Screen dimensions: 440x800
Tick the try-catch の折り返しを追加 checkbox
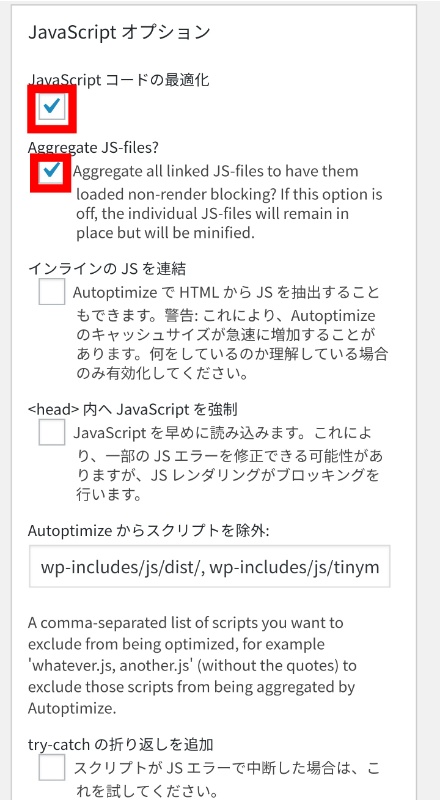point(52,768)
